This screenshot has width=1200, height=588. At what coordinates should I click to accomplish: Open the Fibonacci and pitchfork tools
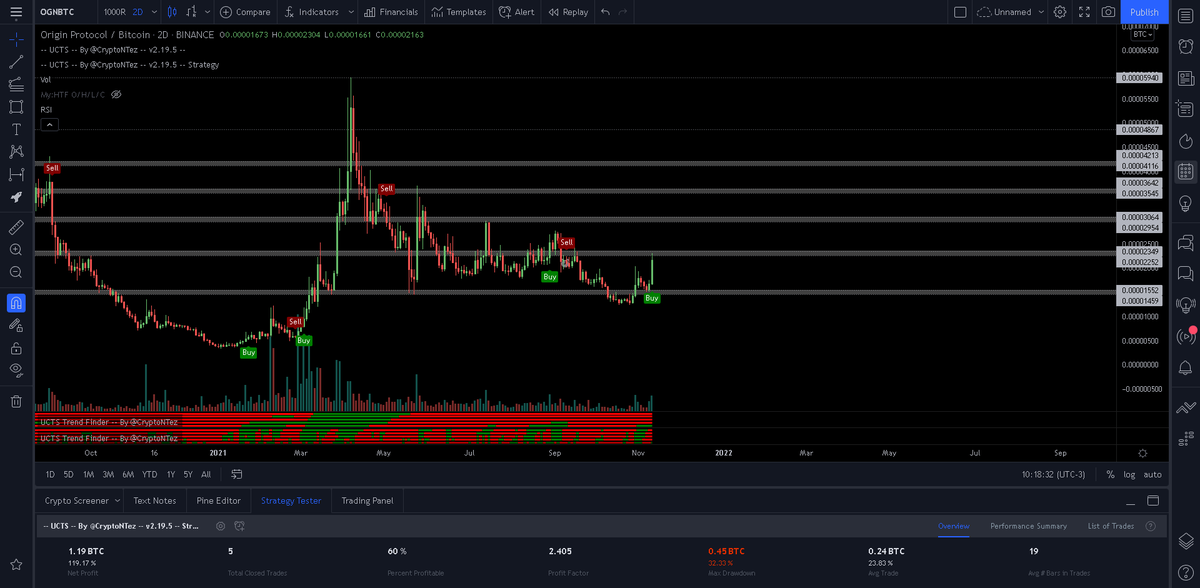click(x=16, y=84)
